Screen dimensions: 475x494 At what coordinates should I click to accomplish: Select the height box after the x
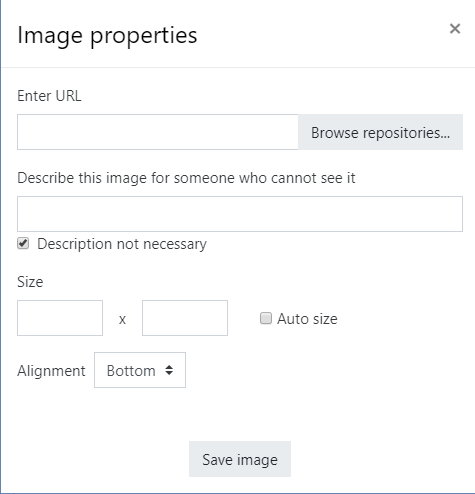pyautogui.click(x=185, y=318)
